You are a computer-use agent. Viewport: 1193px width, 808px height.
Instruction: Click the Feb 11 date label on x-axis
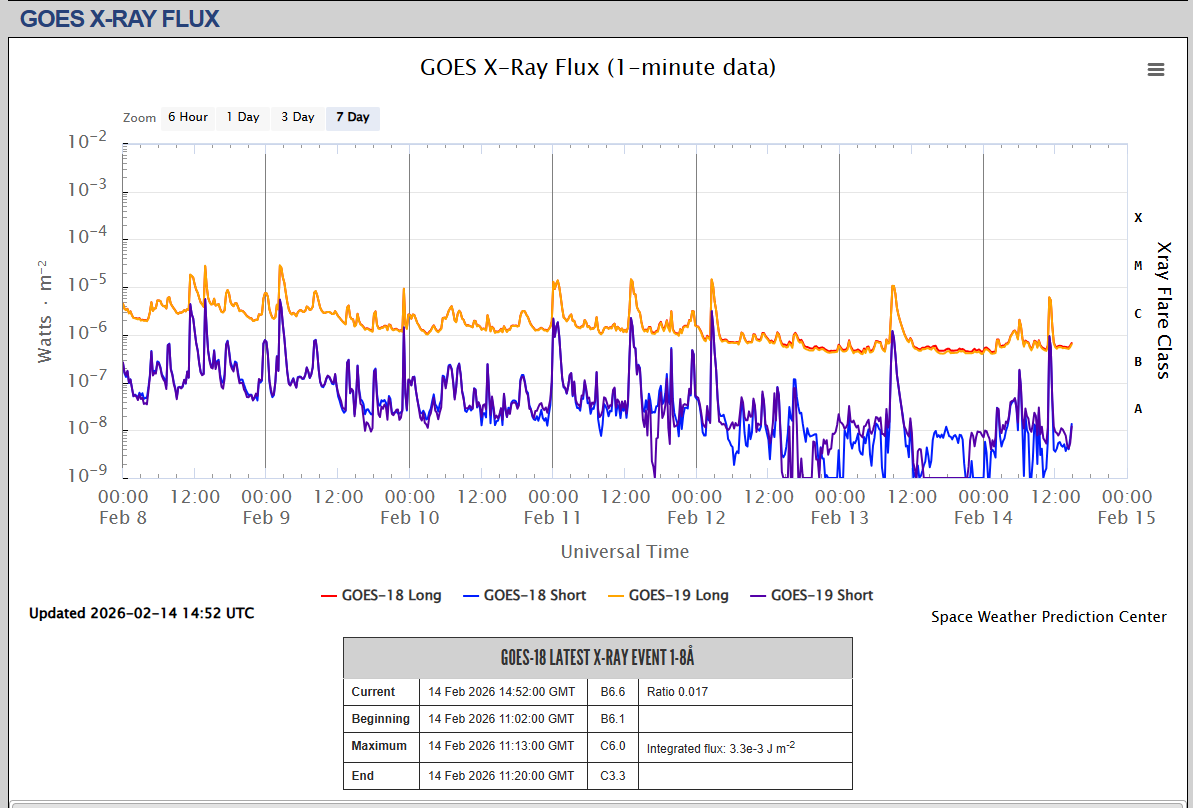coord(553,517)
